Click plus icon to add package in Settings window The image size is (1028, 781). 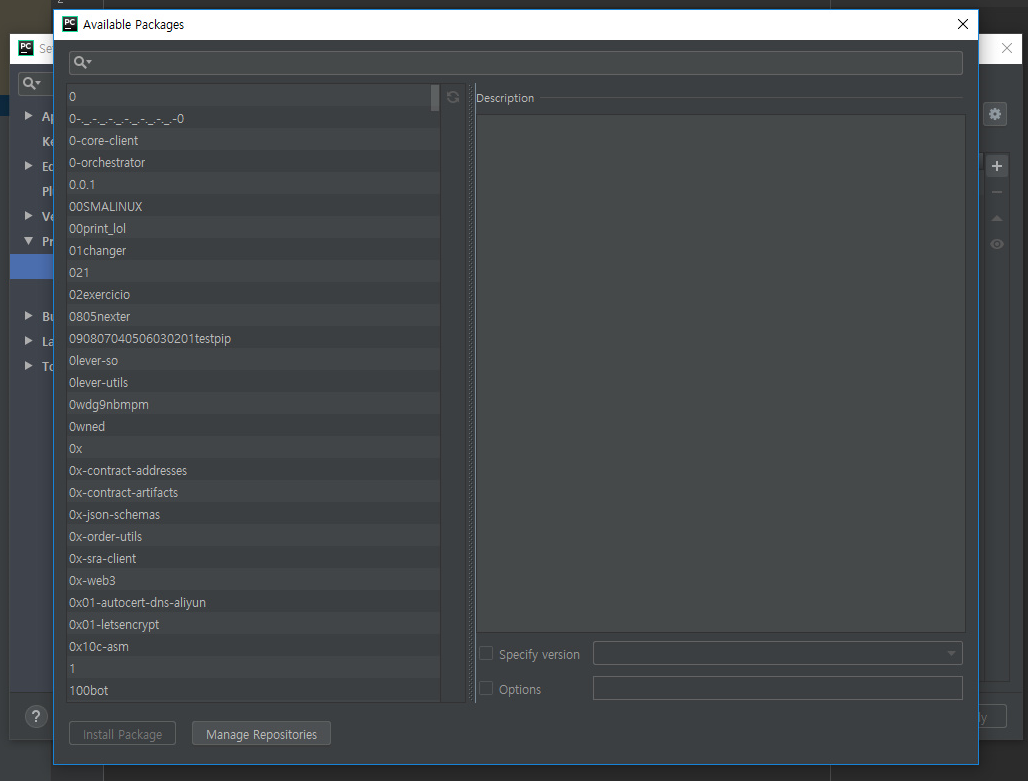point(997,166)
